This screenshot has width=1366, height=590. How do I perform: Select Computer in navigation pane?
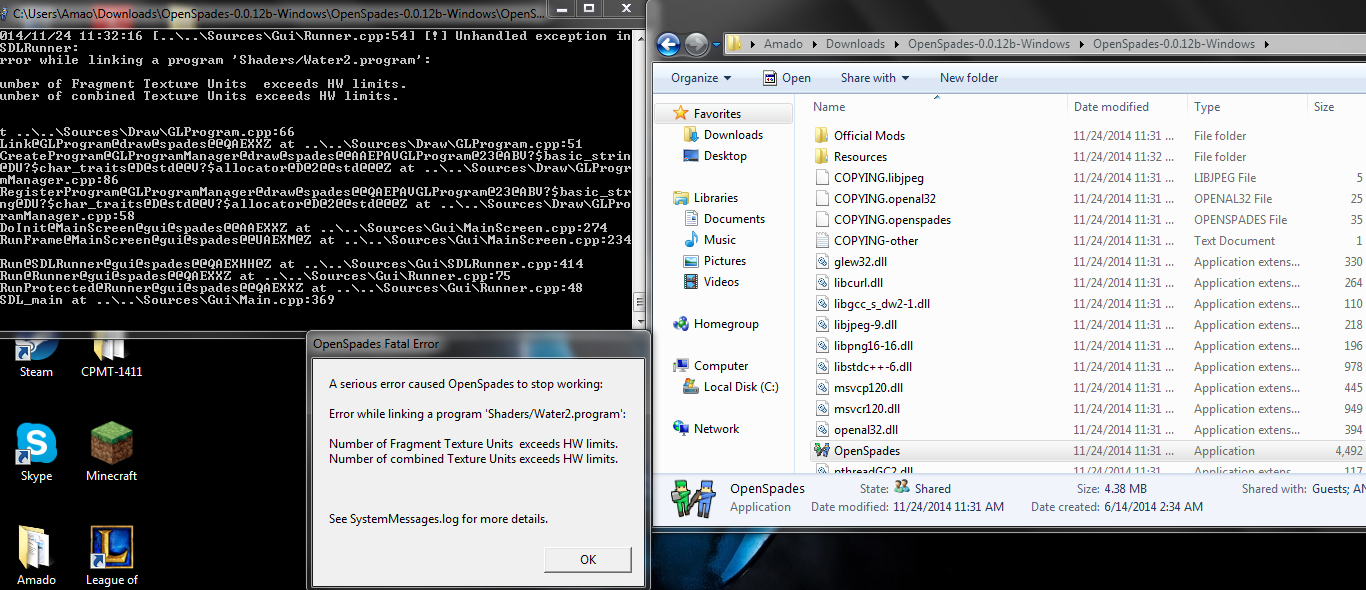[x=721, y=366]
